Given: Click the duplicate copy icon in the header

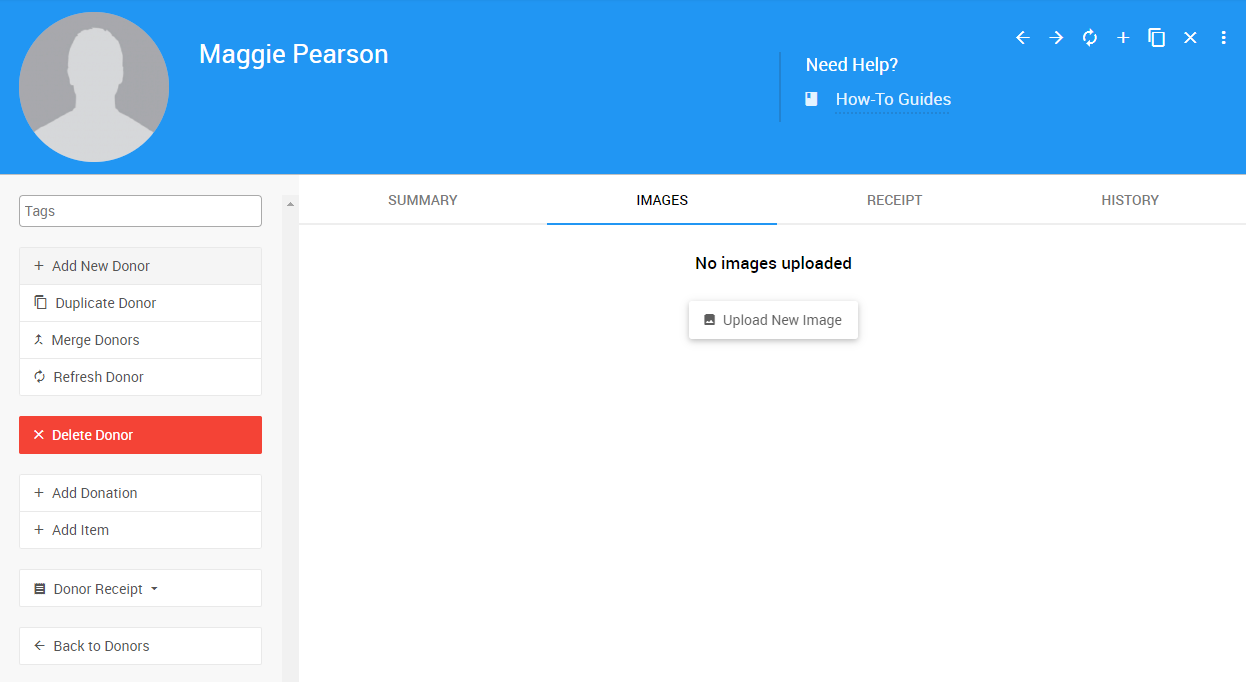Looking at the screenshot, I should [x=1157, y=38].
